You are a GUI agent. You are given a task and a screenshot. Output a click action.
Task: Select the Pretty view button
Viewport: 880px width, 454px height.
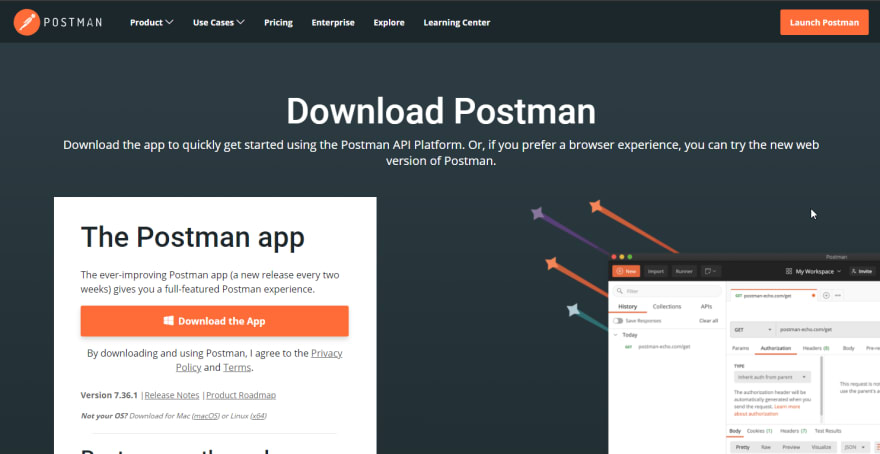[x=742, y=447]
